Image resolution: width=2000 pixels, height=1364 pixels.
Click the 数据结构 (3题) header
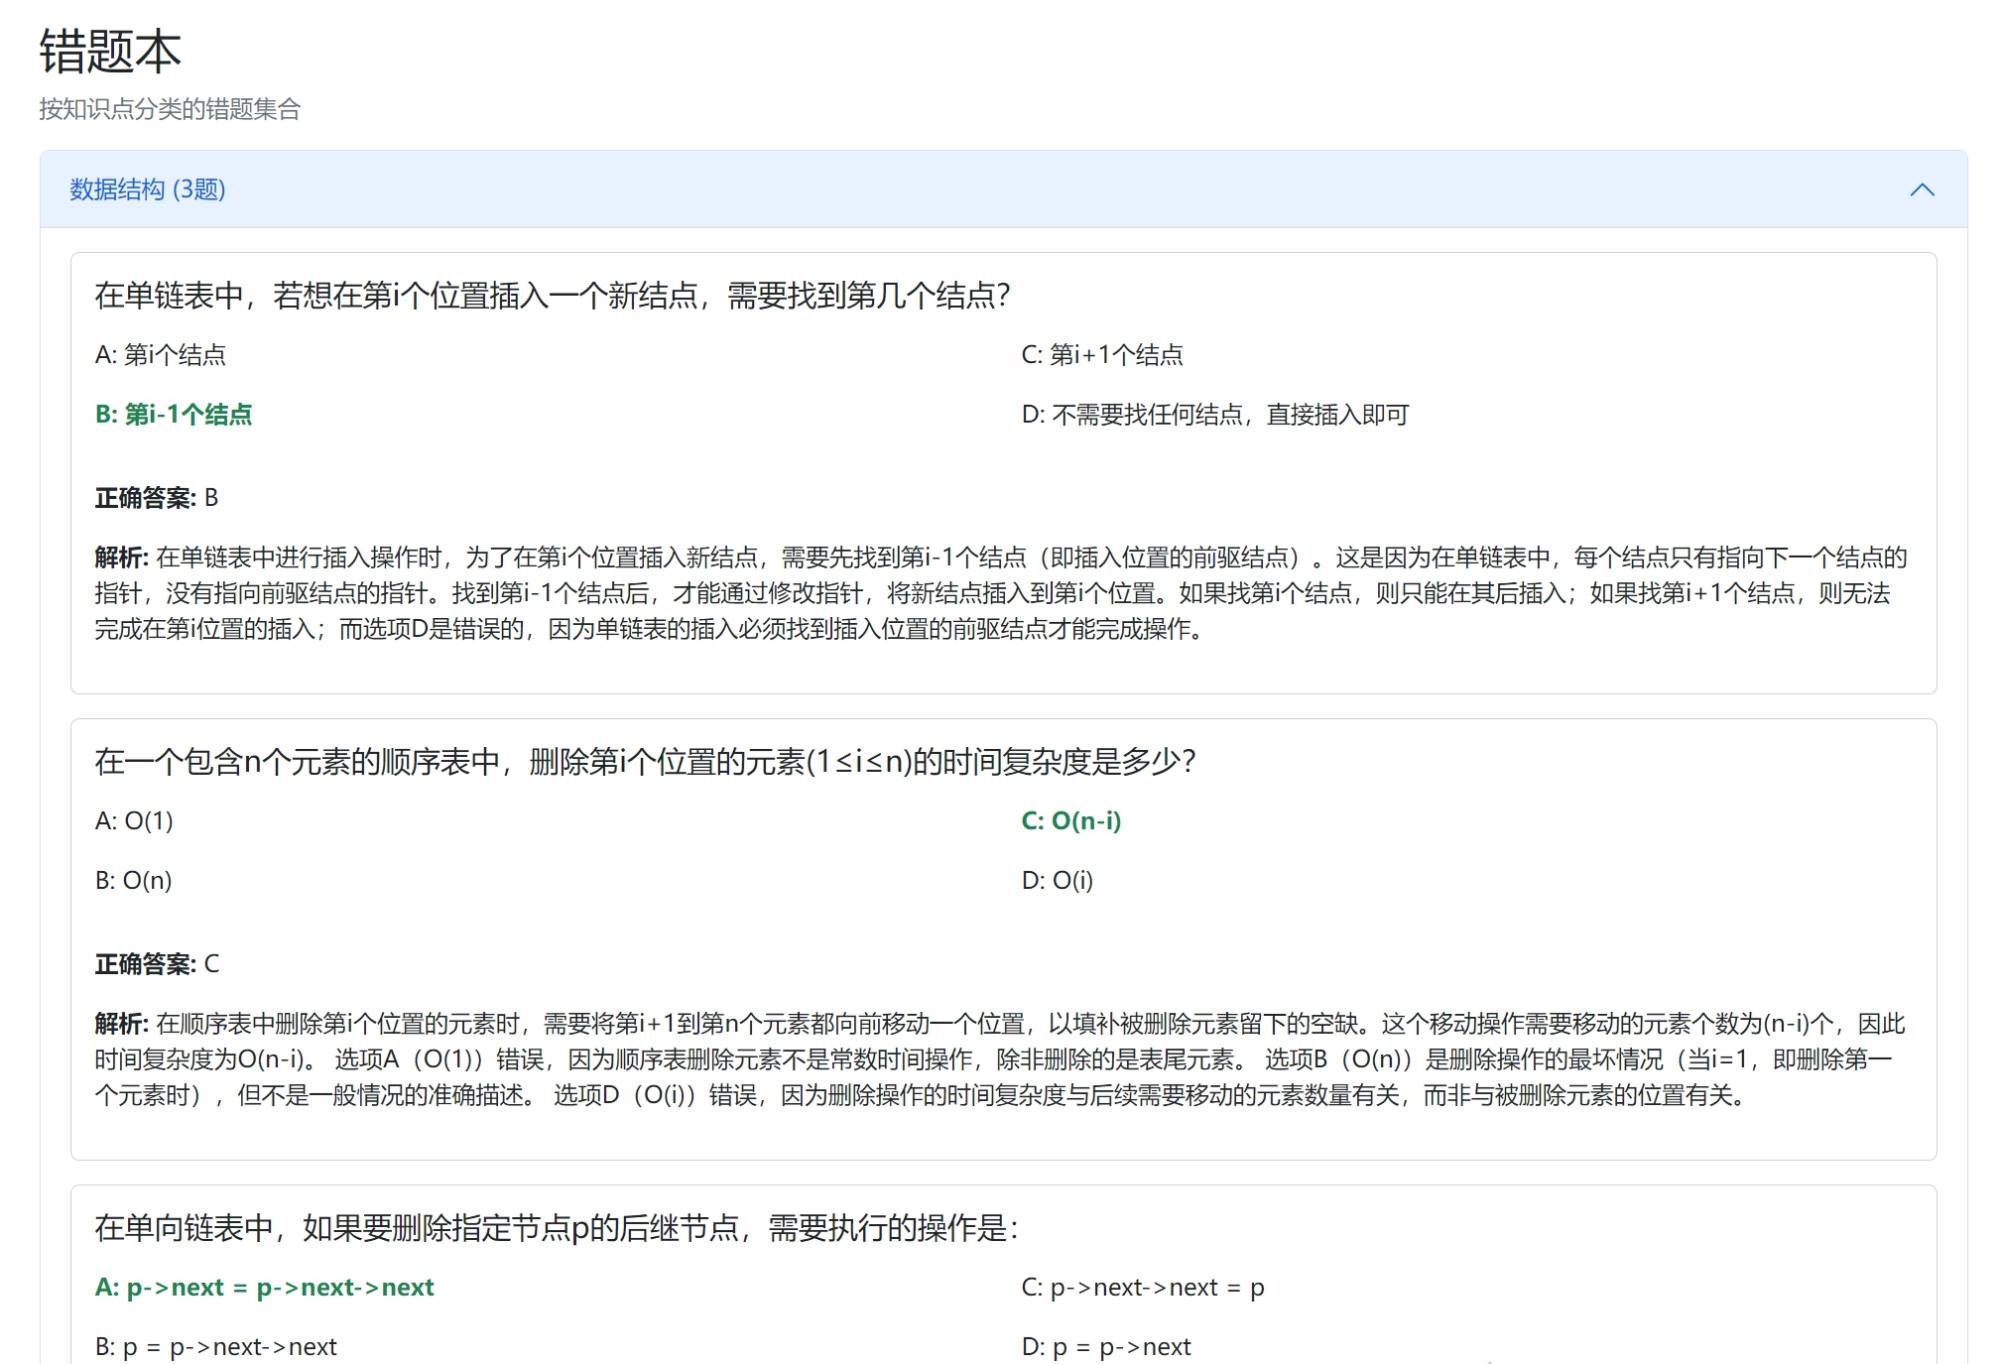click(148, 190)
